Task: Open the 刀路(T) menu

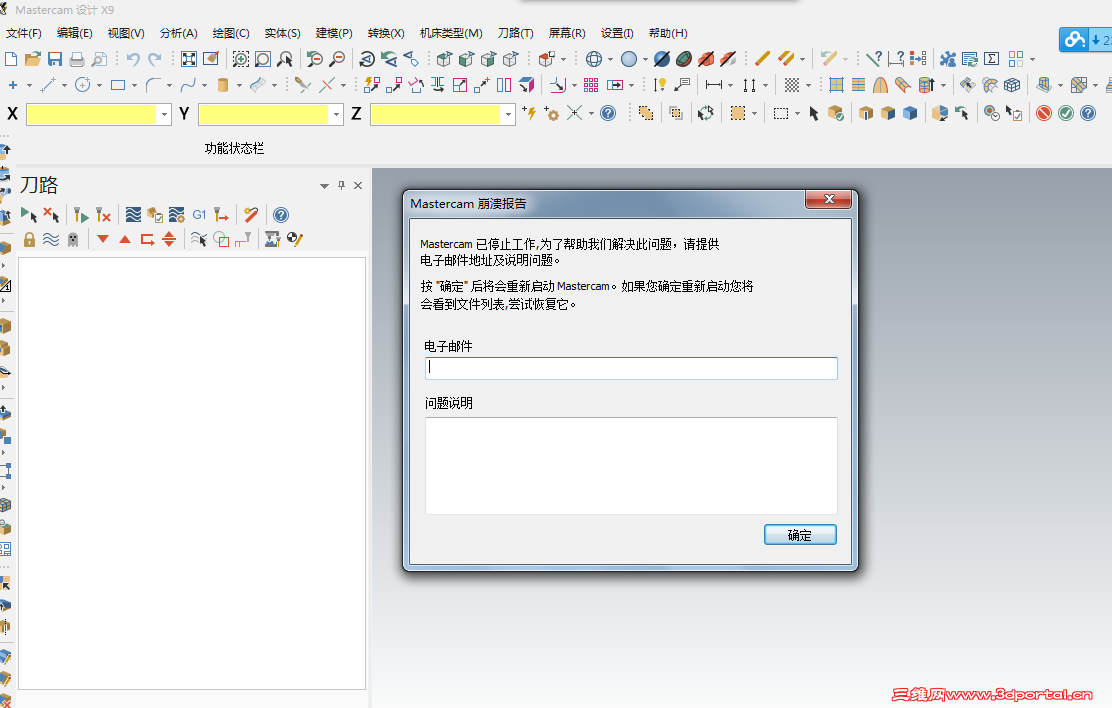Action: tap(516, 33)
